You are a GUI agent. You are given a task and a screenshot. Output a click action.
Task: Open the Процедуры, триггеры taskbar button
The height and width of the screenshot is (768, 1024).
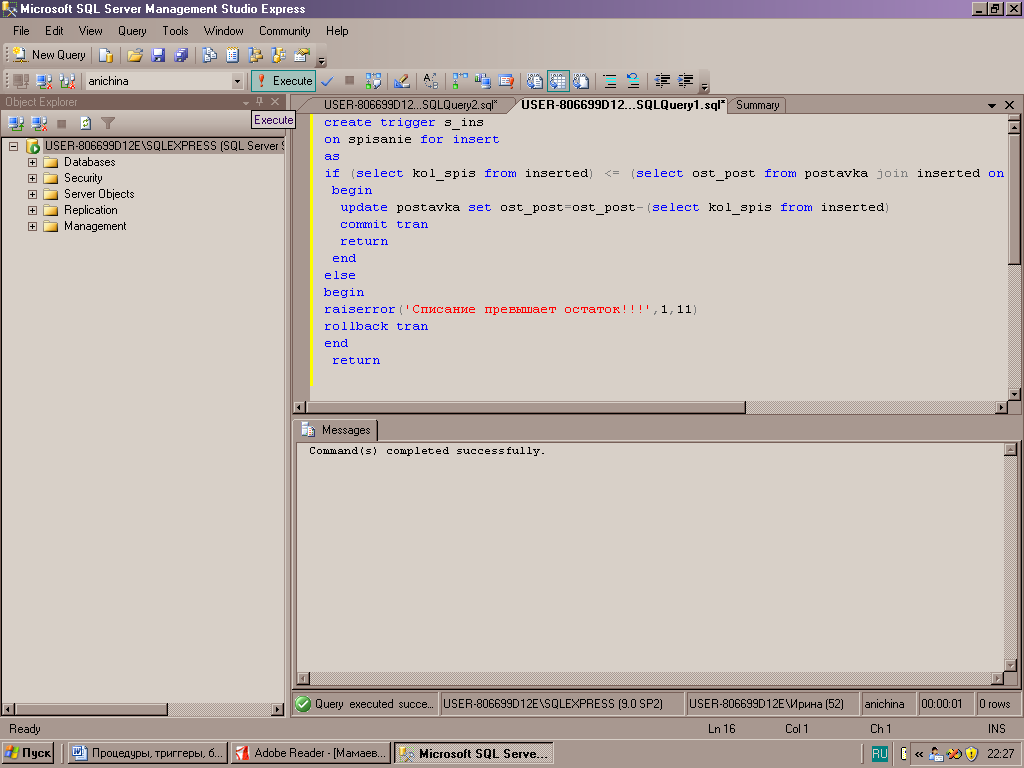coord(148,753)
